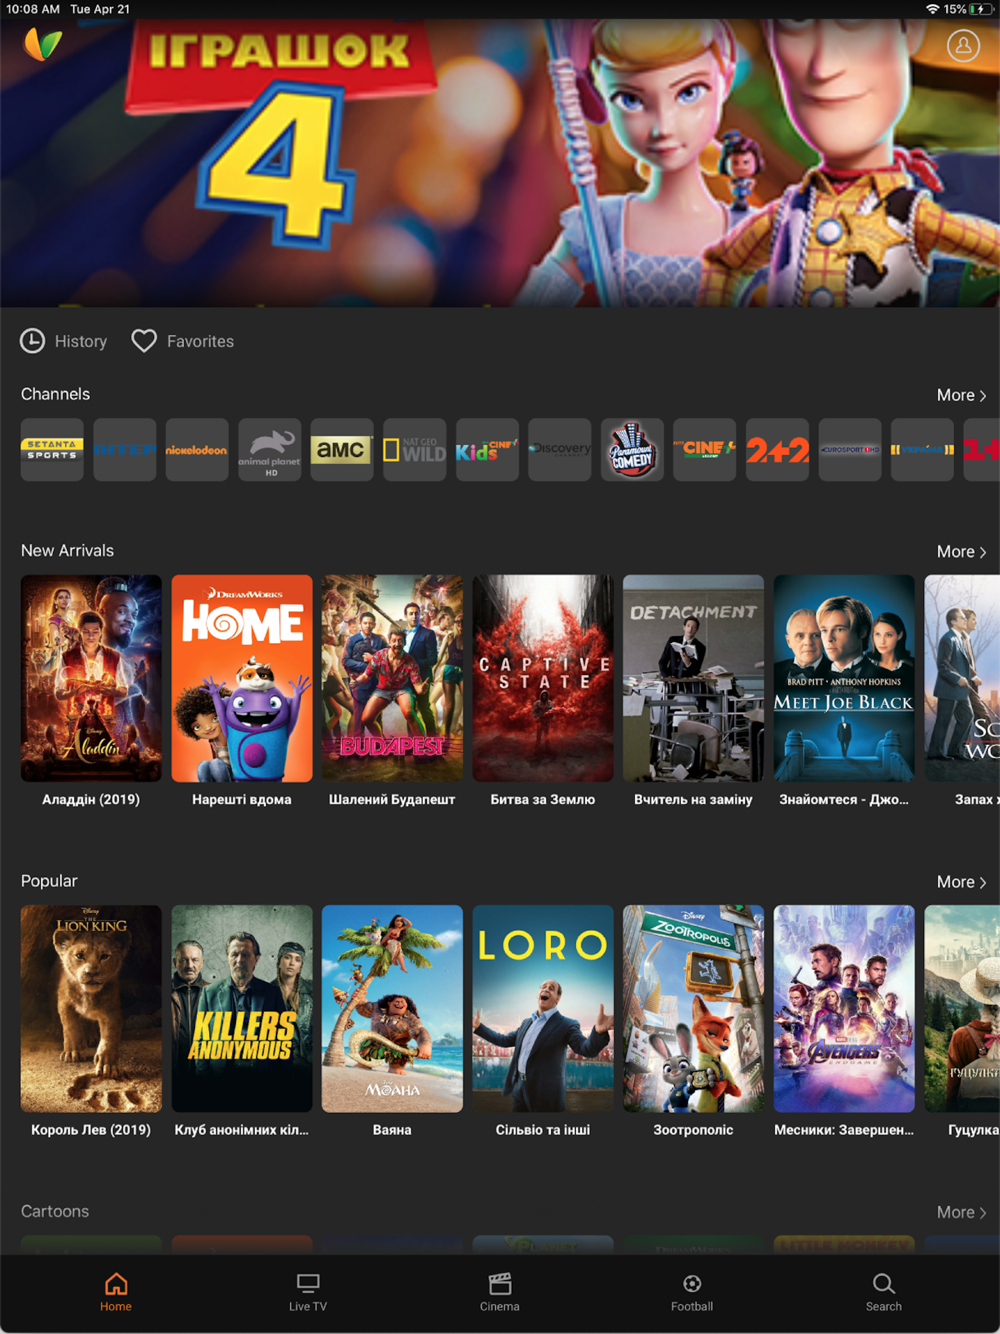Select the 'New Arrivals' section heading

tap(67, 550)
